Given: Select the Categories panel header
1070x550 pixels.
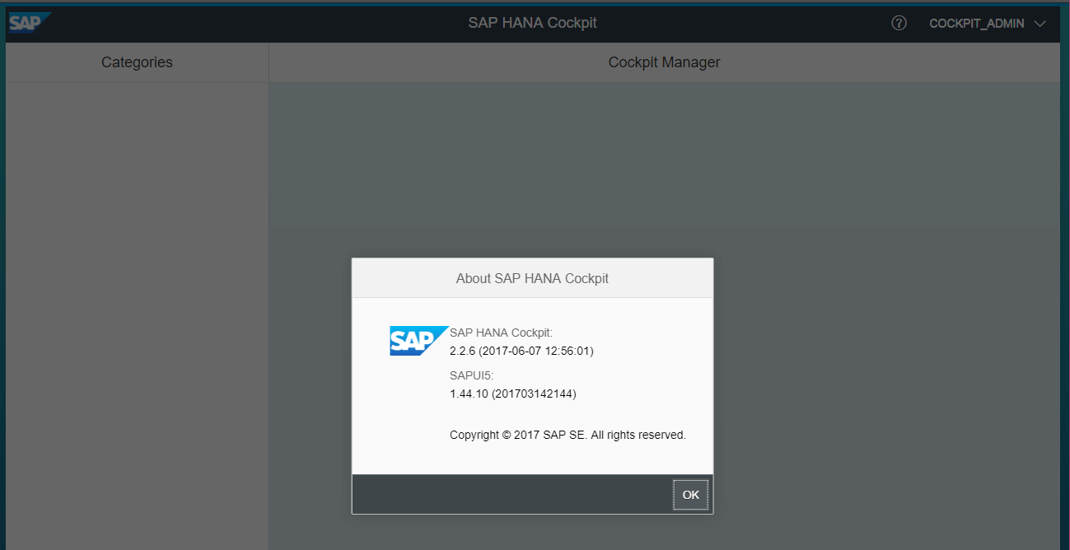Looking at the screenshot, I should pos(137,62).
